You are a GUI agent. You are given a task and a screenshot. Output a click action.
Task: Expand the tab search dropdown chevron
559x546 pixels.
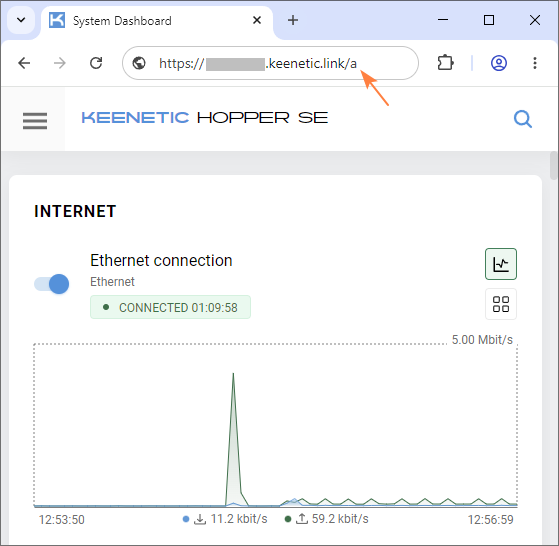(21, 20)
